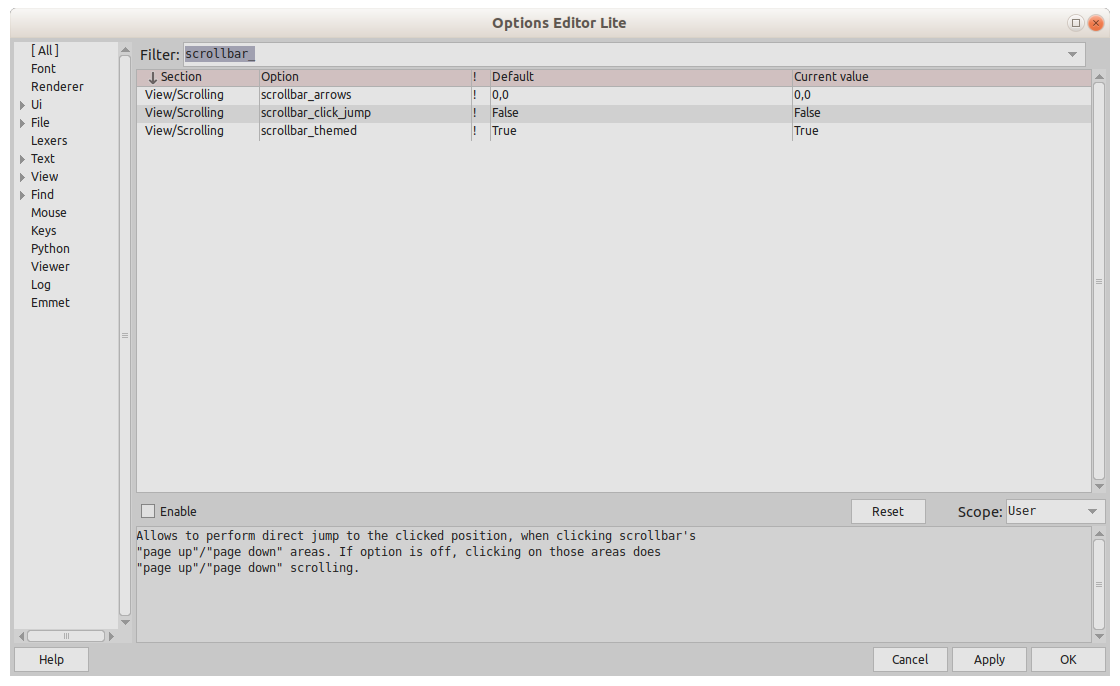
Task: Sort by the Default column header
Action: [x=641, y=76]
